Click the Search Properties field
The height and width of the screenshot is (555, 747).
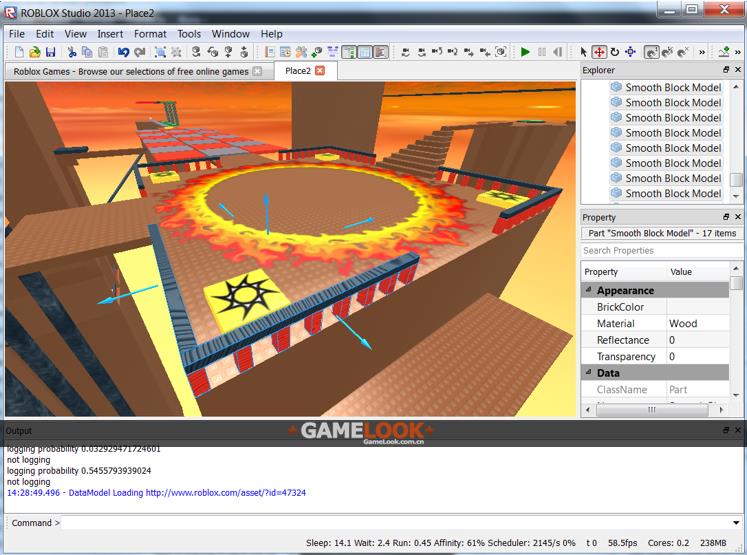point(661,251)
